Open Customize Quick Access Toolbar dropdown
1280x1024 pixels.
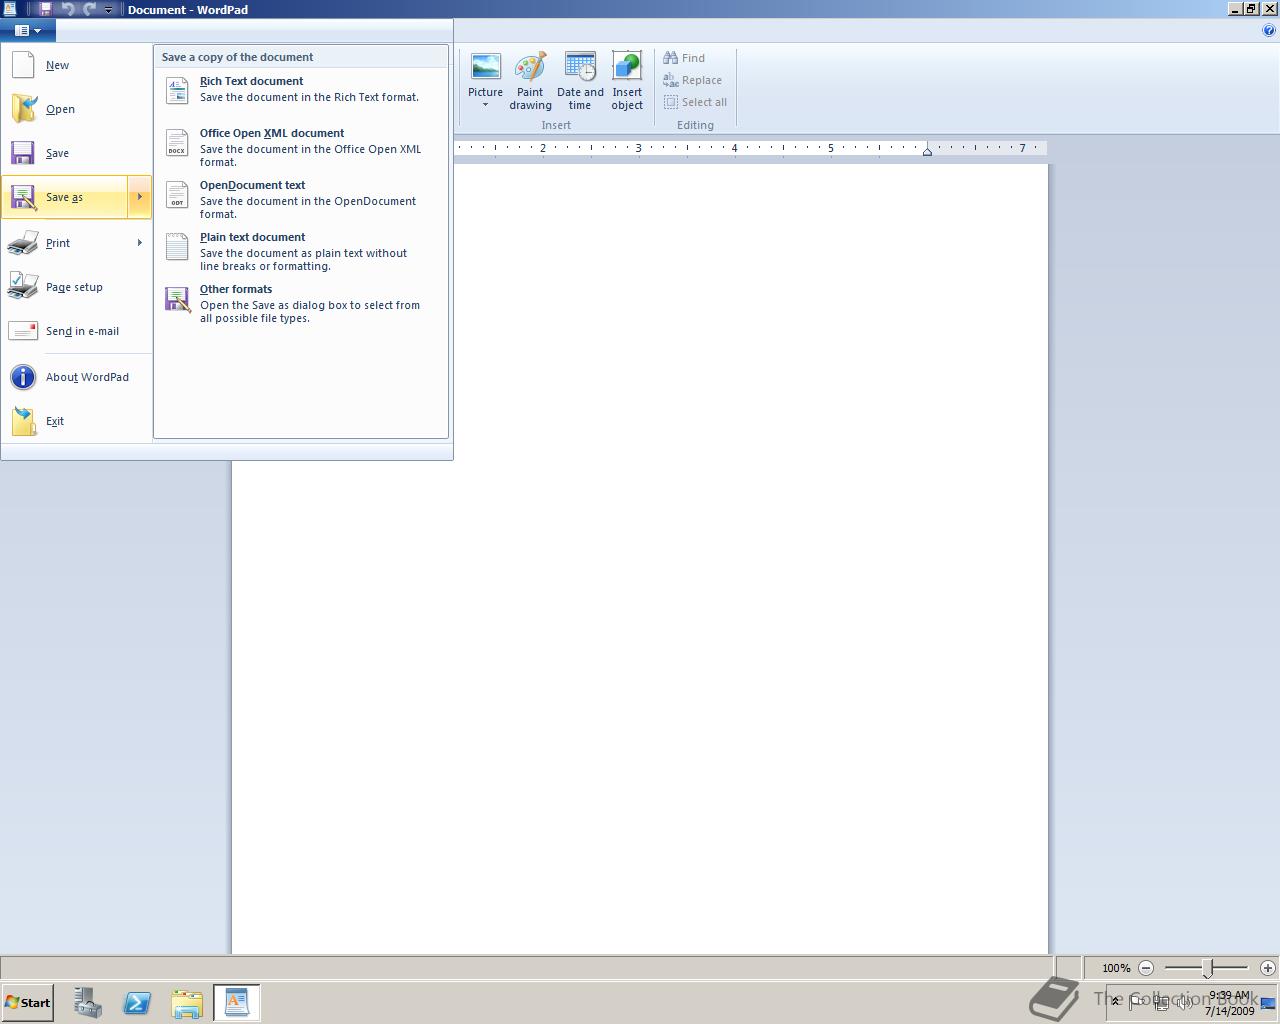click(x=108, y=9)
